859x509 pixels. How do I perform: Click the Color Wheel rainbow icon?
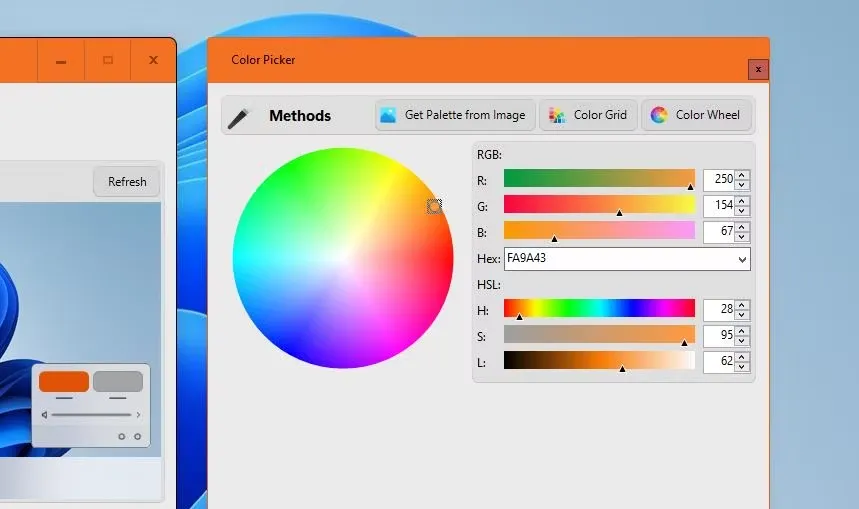(x=658, y=115)
